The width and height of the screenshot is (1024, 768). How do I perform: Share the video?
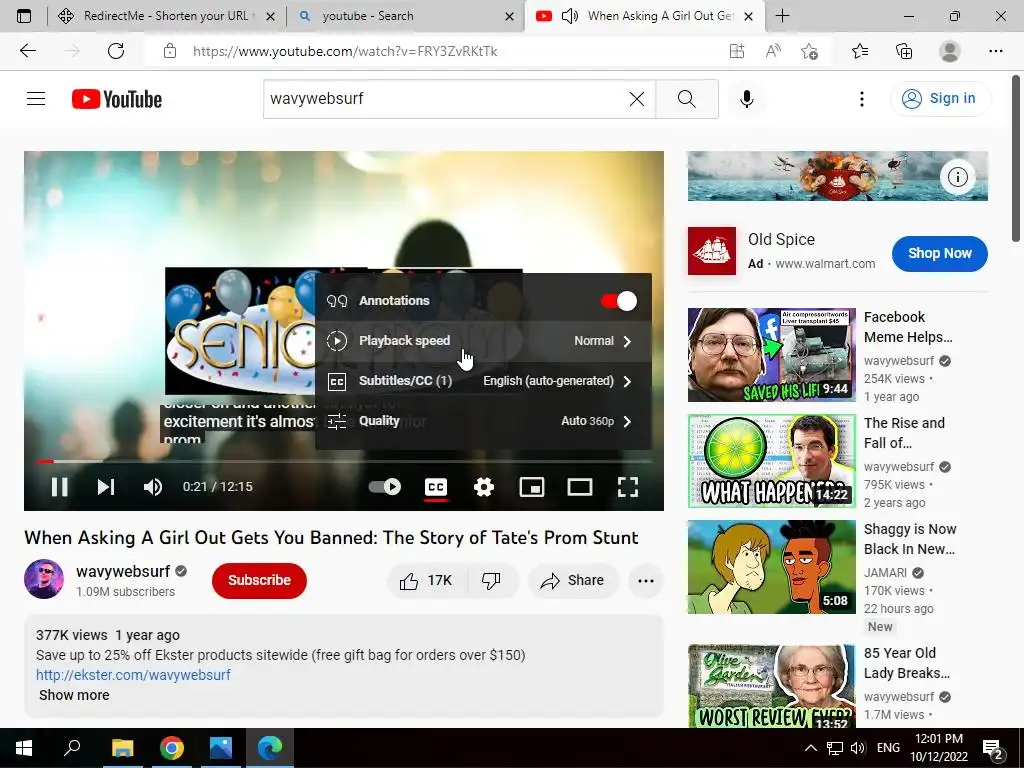pos(573,581)
